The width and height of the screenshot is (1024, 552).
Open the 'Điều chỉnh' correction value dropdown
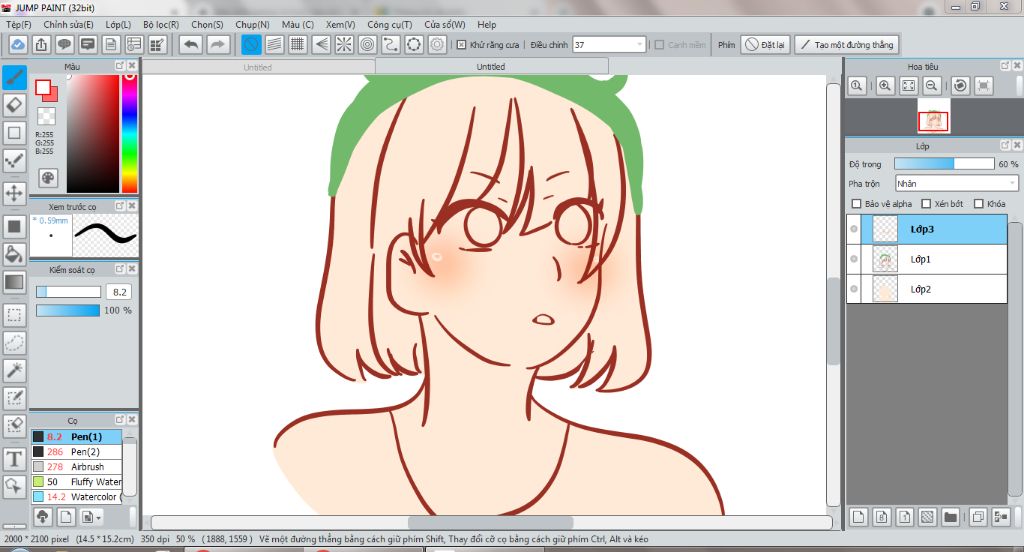pos(609,44)
